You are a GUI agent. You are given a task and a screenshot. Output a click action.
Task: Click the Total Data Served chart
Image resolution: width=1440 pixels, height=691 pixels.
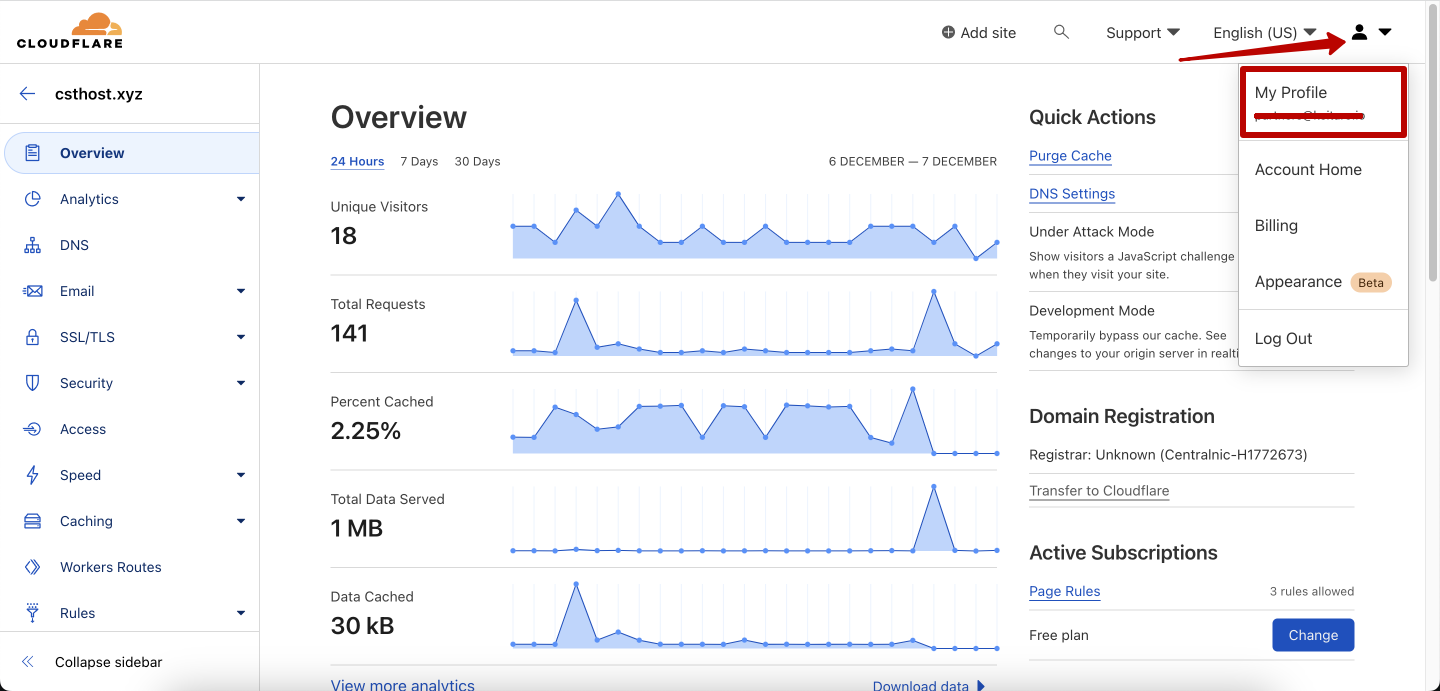(x=755, y=518)
